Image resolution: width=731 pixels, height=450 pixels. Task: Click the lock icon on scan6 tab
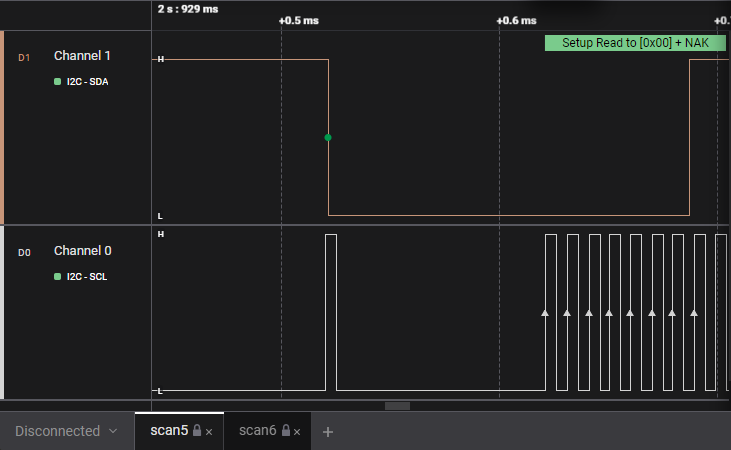point(285,431)
